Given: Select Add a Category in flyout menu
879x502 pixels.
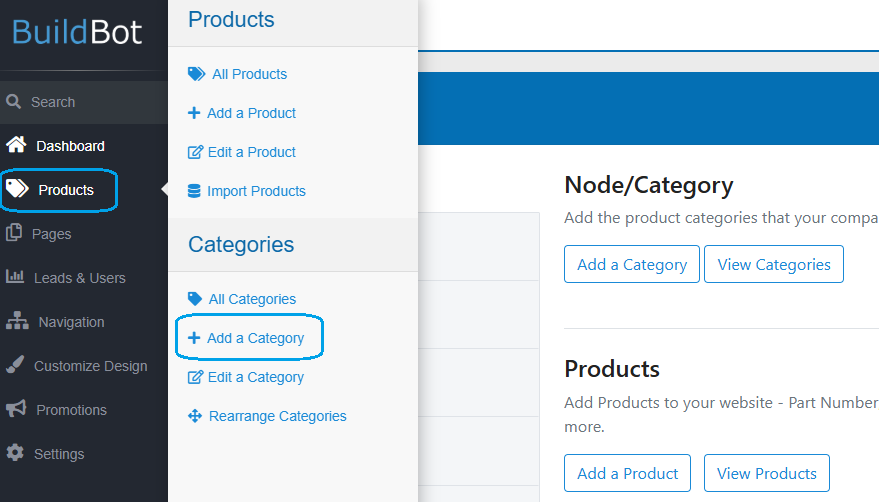Looking at the screenshot, I should click(x=246, y=338).
